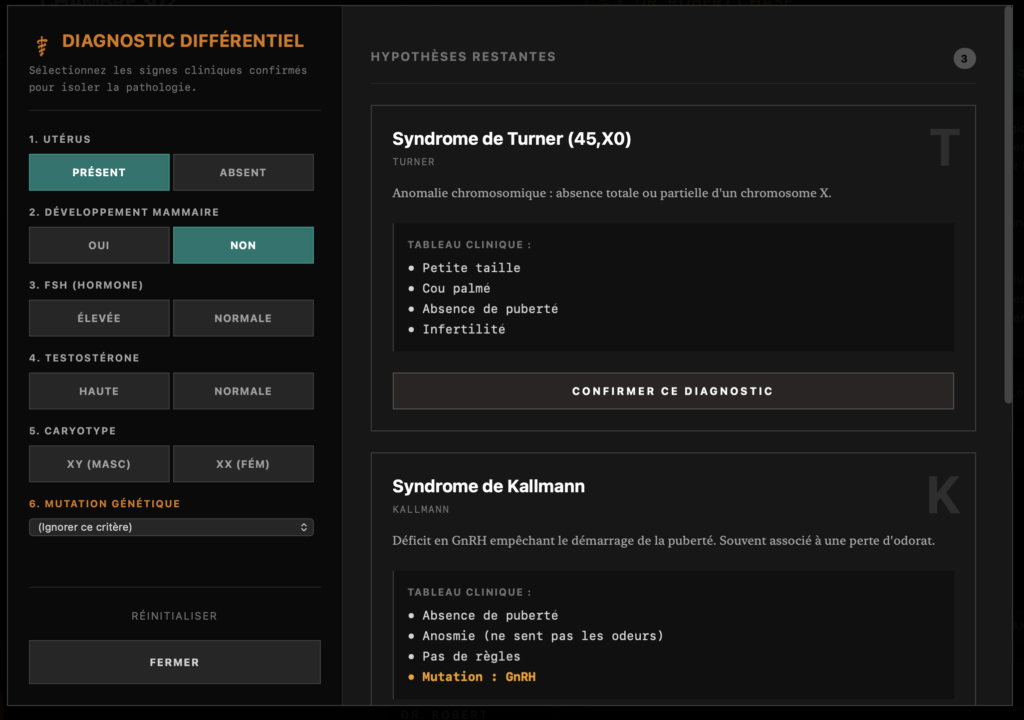Screen dimensions: 1024x720
Task: Click the results panel vertical scrollbar
Action: 1008,200
